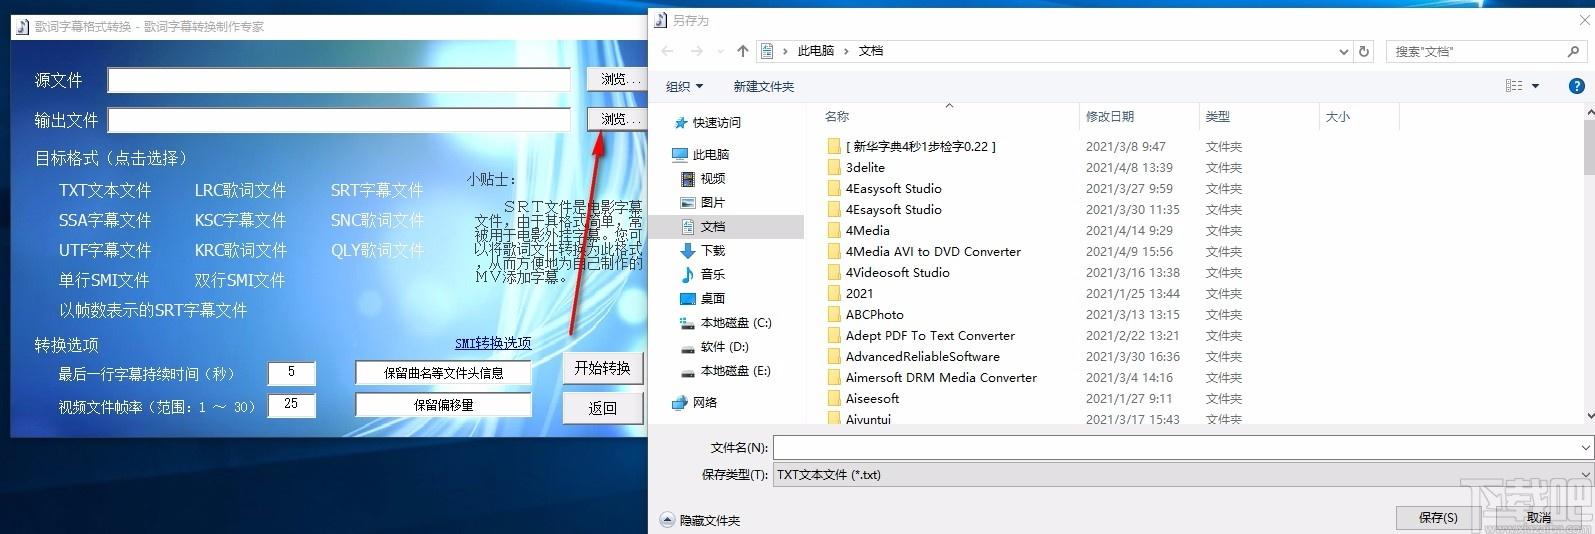Choose SSA字幕文件 target format

[x=105, y=220]
